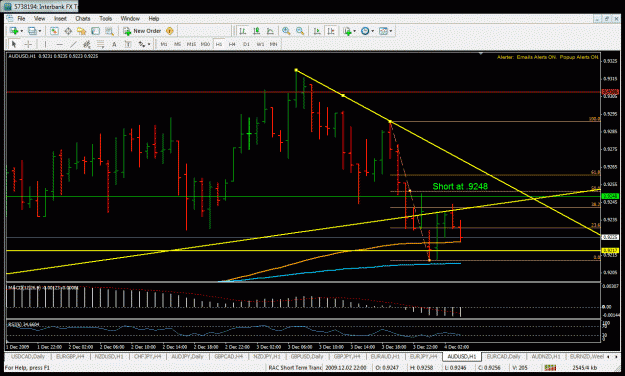This screenshot has height=376, width=625.
Task: Select the D1 timeframe button
Action: (246, 44)
